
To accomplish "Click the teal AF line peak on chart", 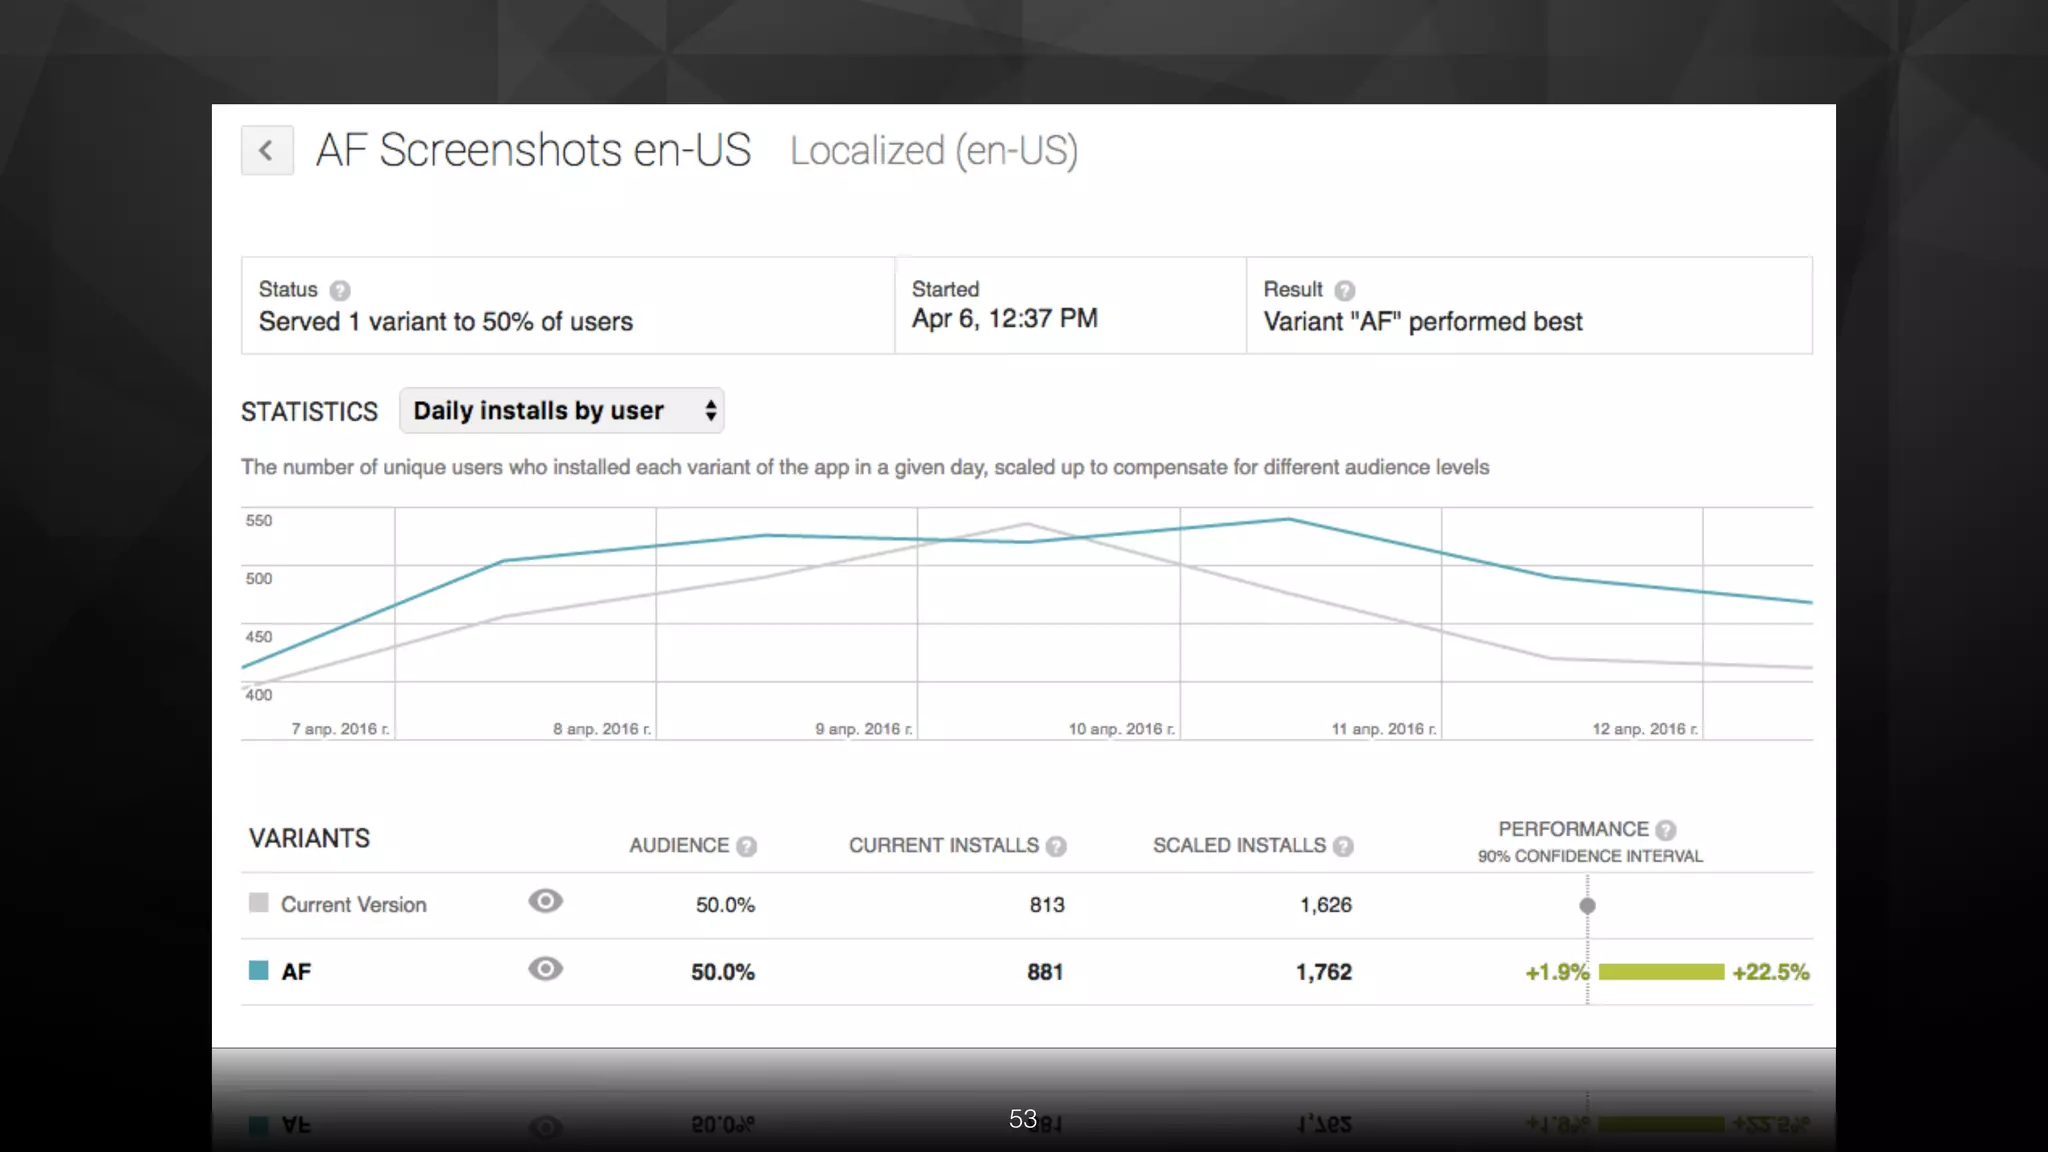I will (1288, 519).
